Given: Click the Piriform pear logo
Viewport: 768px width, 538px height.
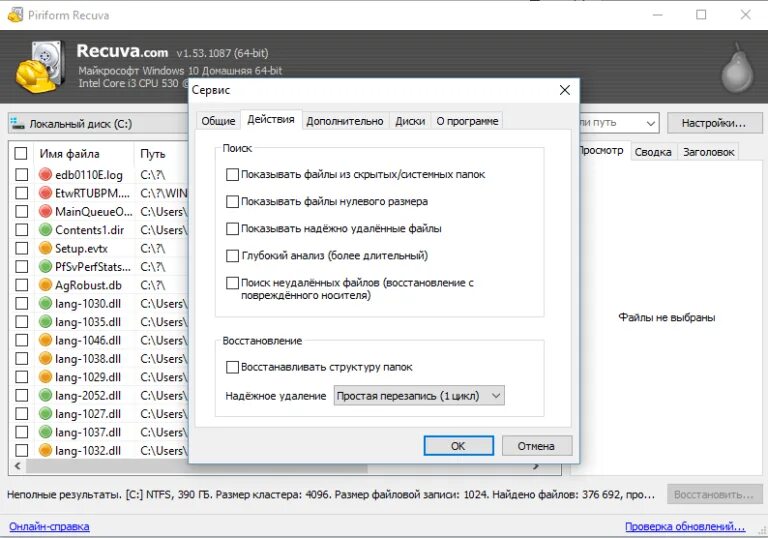Looking at the screenshot, I should click(x=737, y=68).
